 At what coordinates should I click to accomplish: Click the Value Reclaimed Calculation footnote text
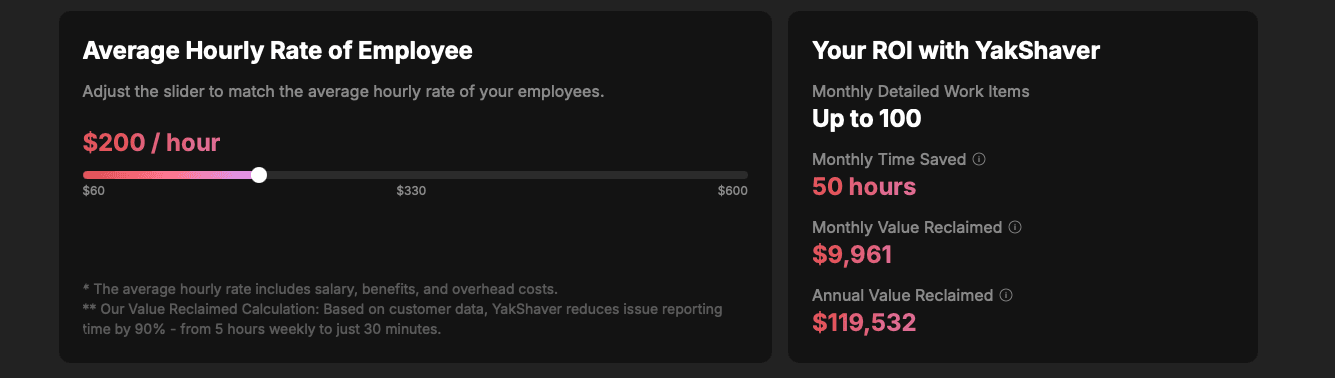click(402, 319)
